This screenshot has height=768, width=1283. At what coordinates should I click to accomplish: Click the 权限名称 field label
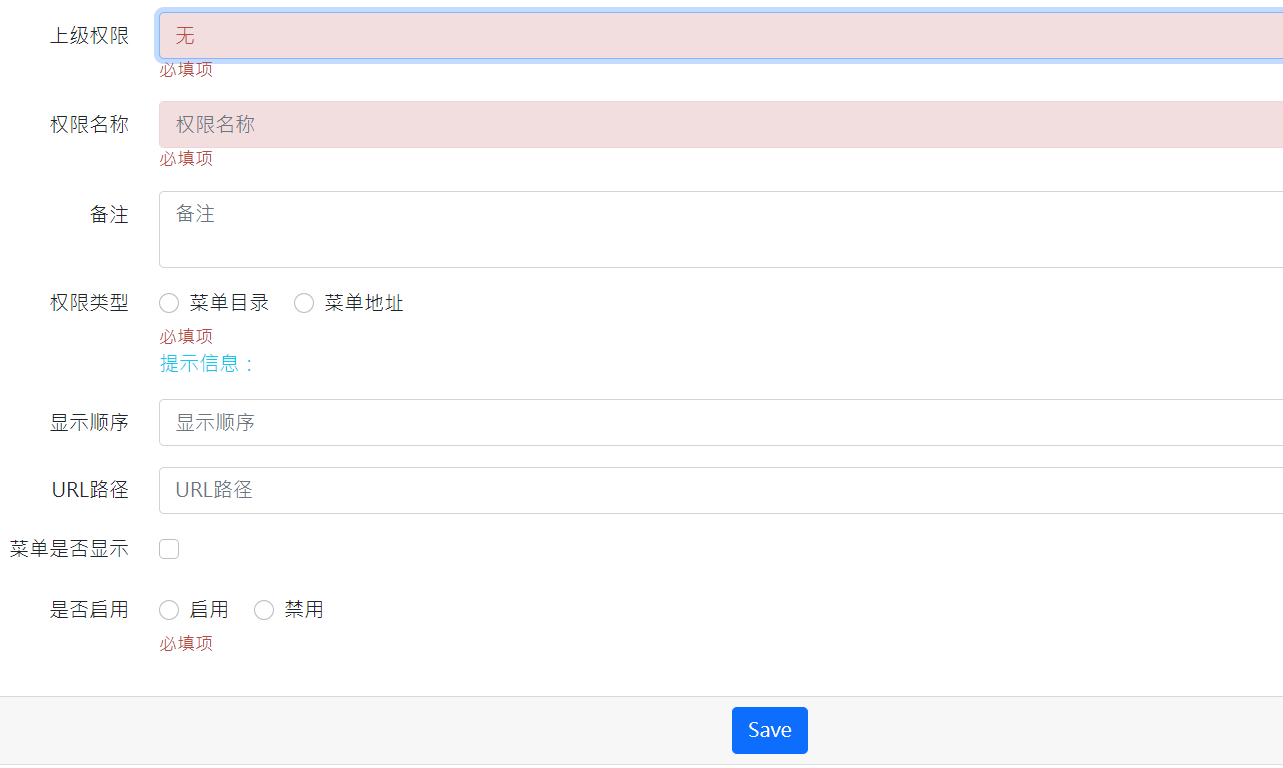[x=90, y=125]
